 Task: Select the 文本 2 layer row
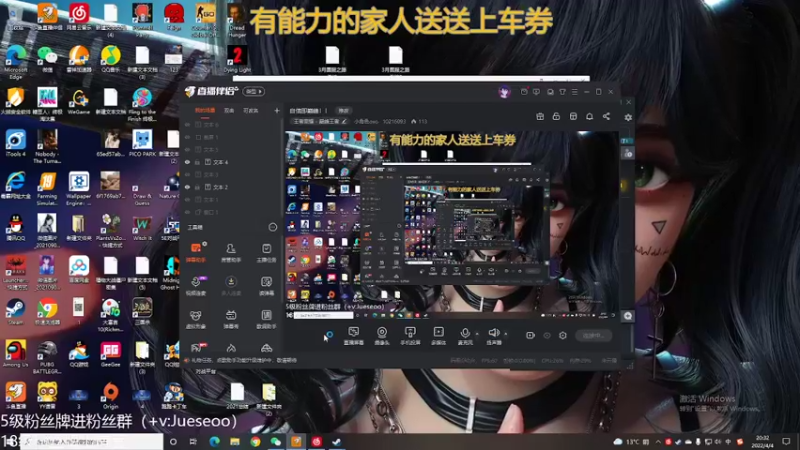click(x=231, y=187)
